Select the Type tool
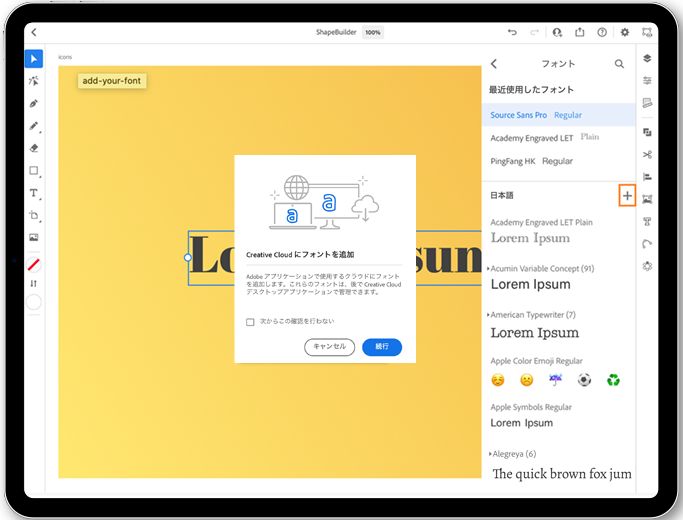683x520 pixels. pos(34,193)
